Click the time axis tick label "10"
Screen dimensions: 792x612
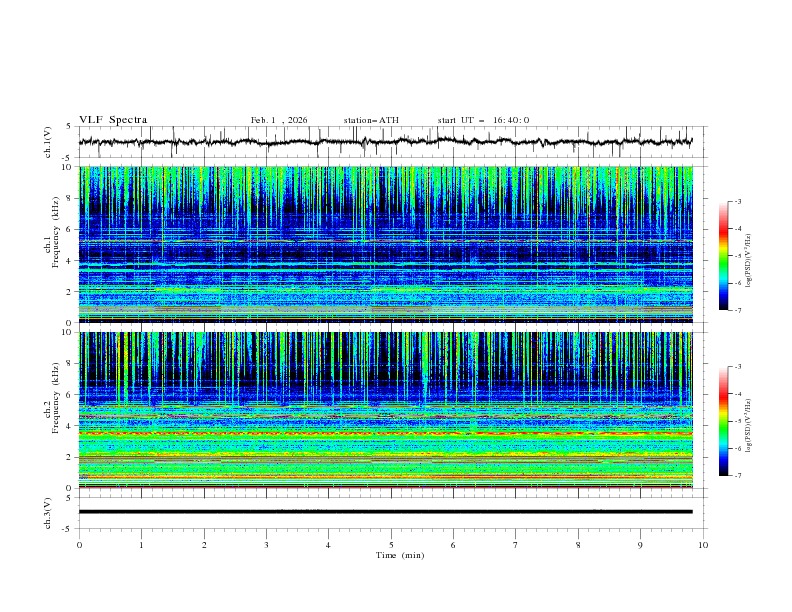coord(703,545)
